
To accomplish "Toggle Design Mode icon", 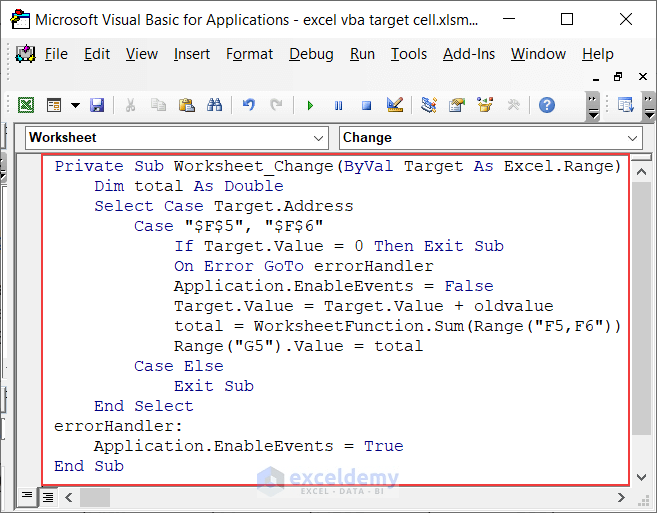I will point(395,105).
